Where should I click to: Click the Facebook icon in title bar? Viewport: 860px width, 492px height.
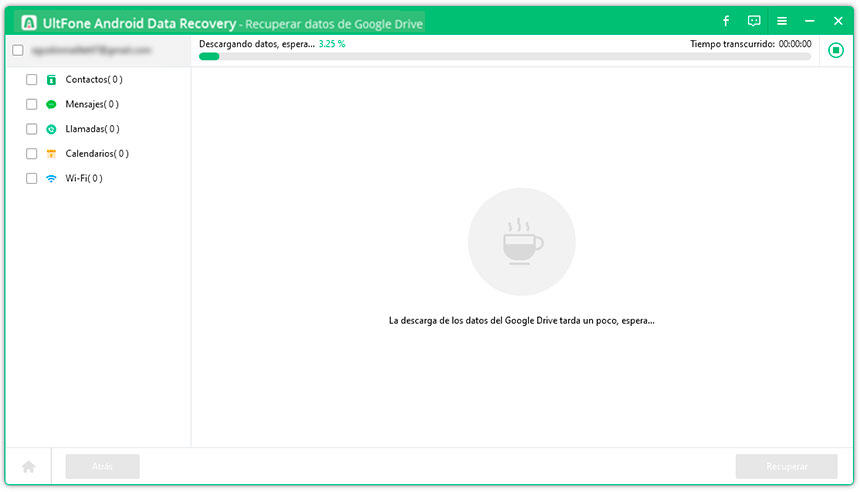click(726, 21)
